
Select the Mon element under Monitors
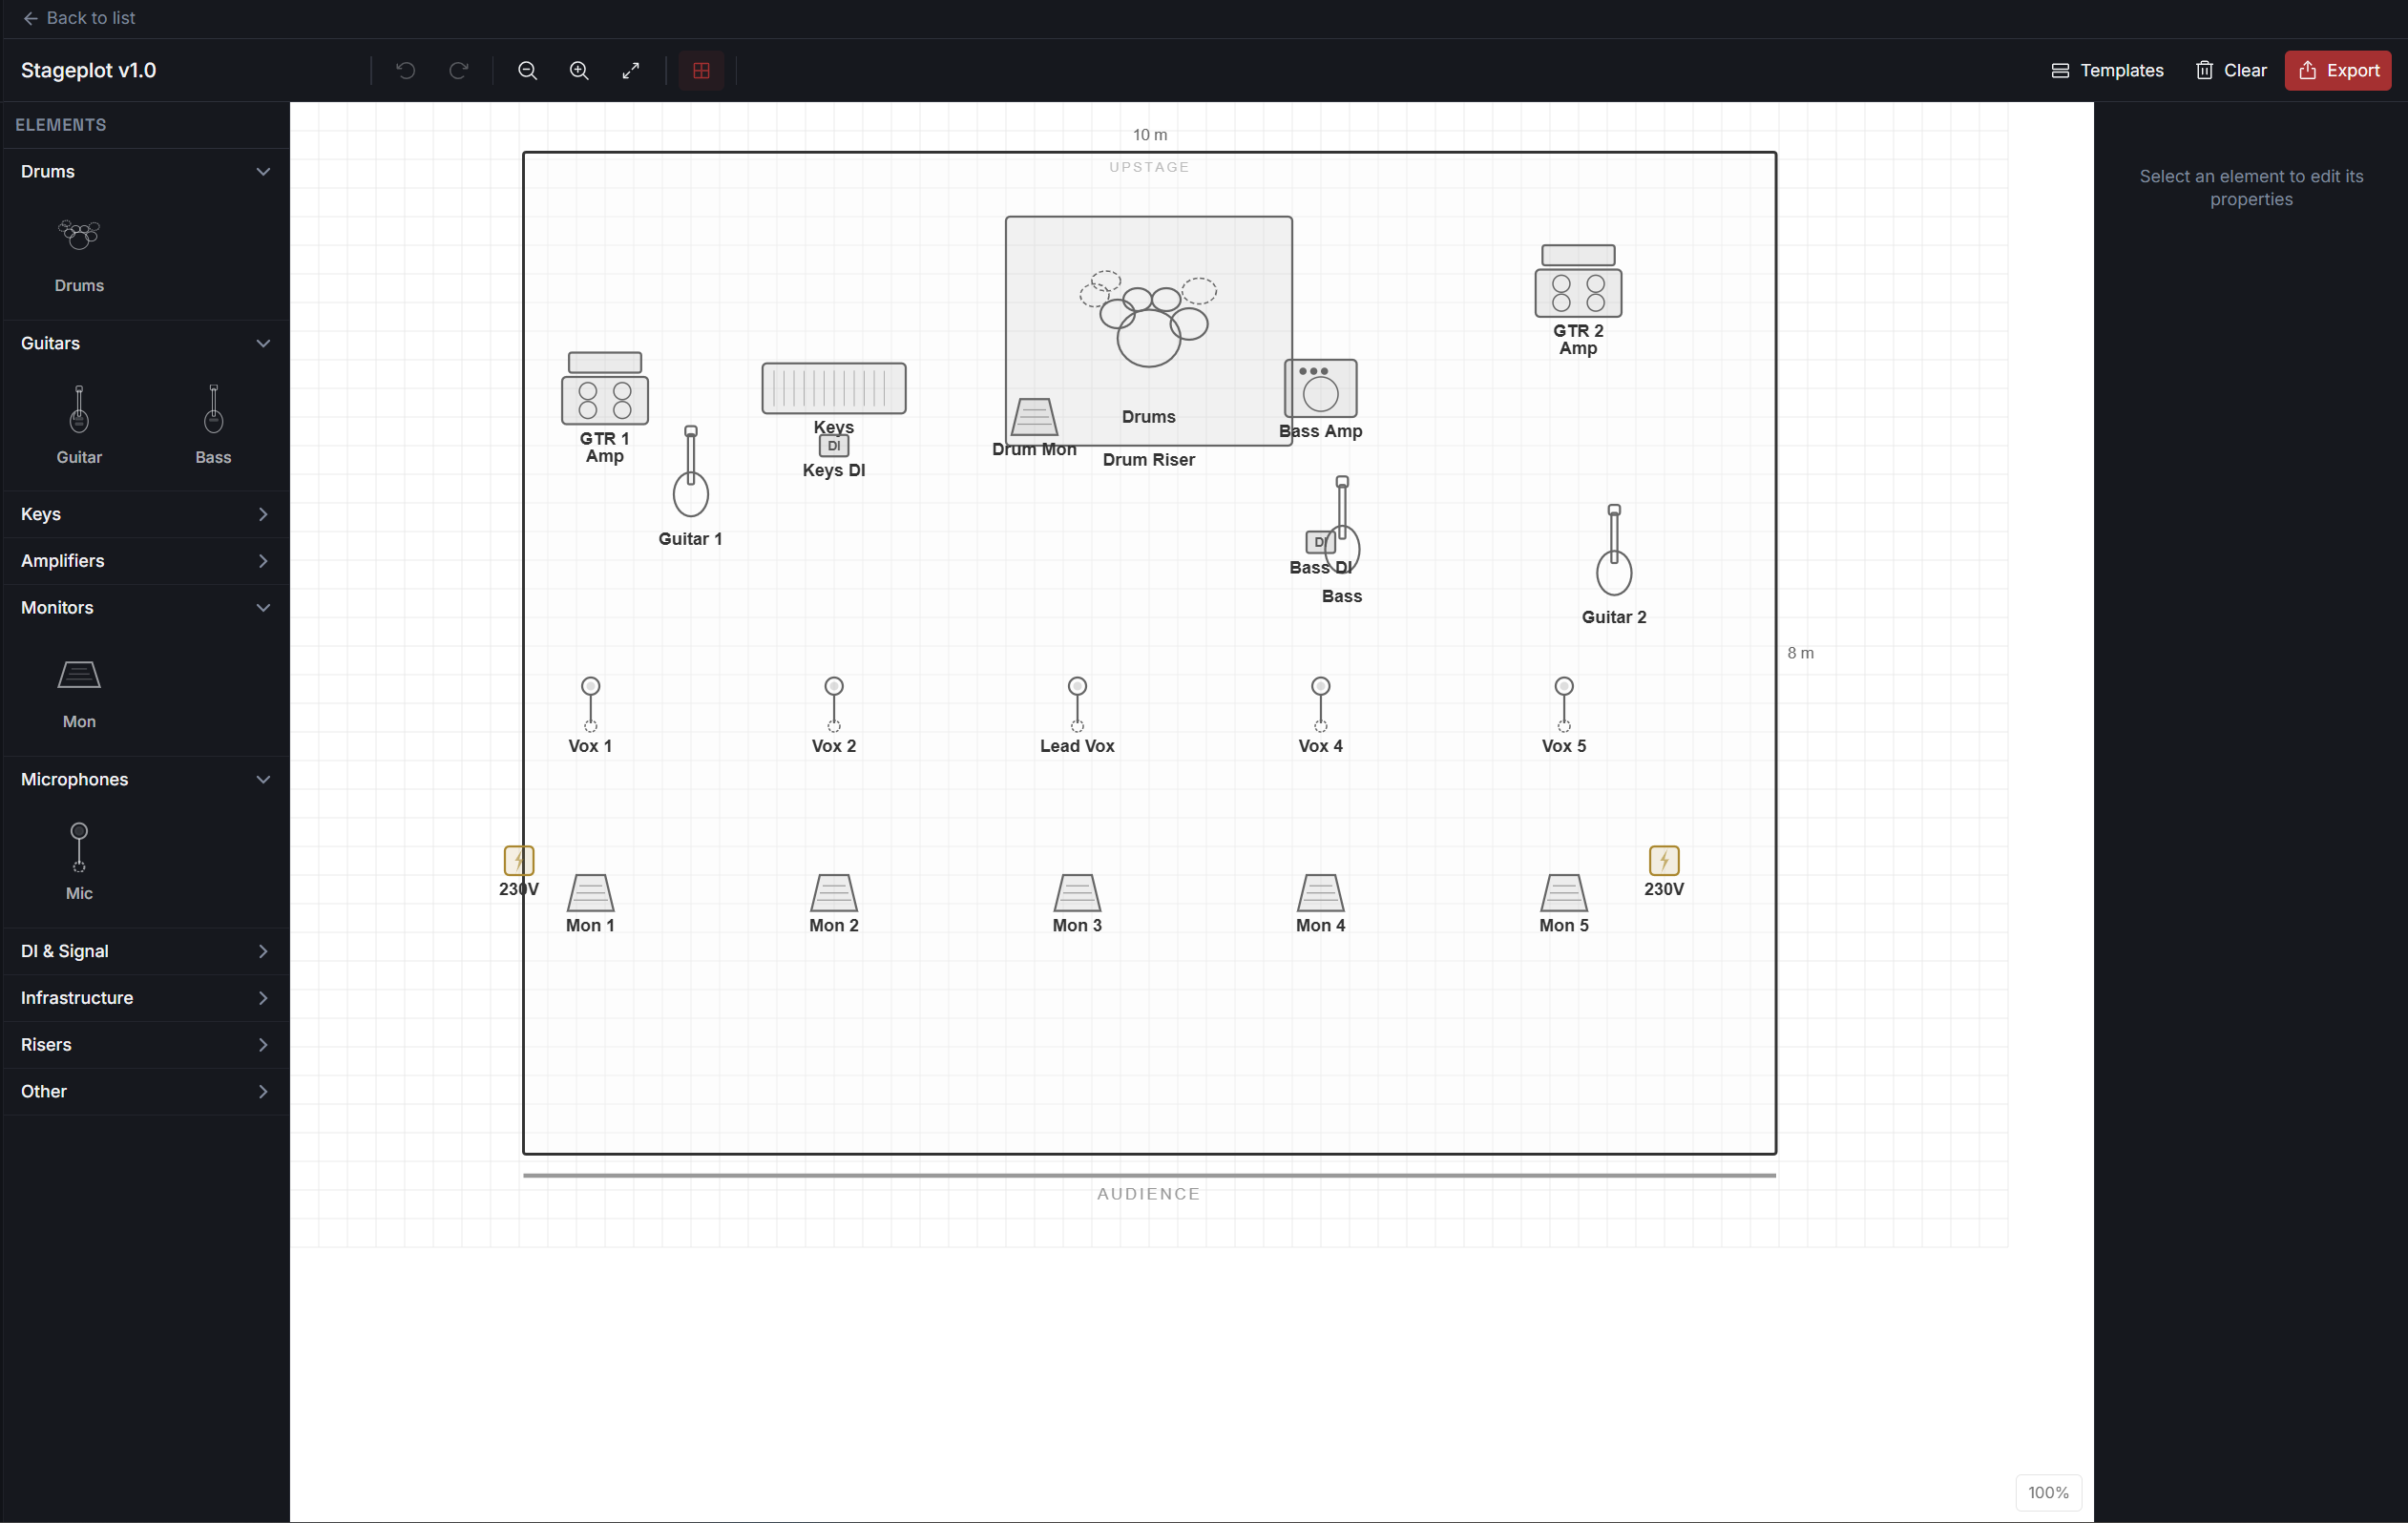(x=79, y=689)
